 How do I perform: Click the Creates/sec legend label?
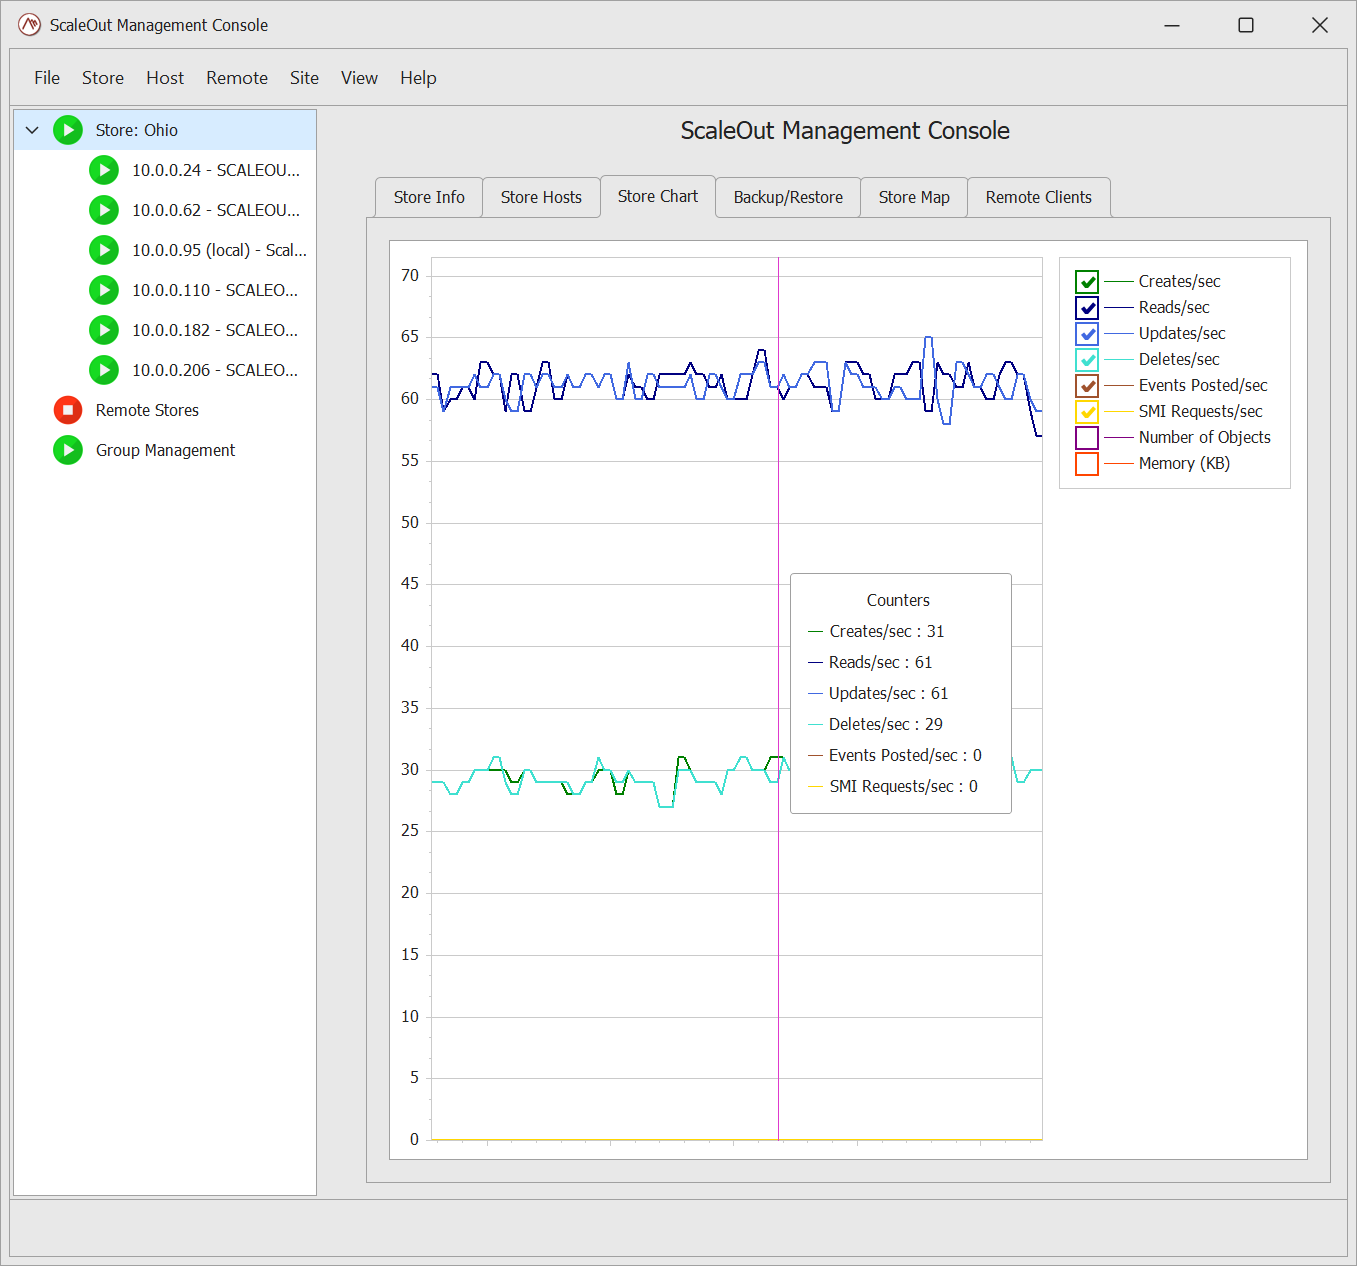point(1179,282)
